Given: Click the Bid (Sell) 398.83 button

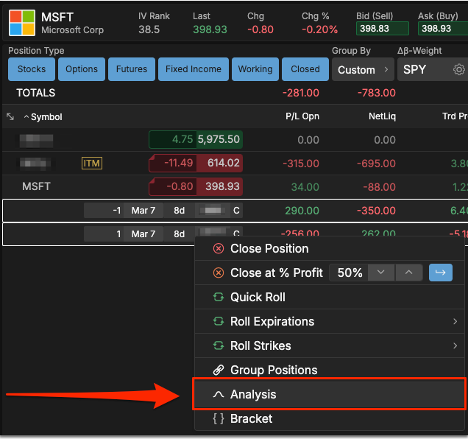Looking at the screenshot, I should [382, 29].
